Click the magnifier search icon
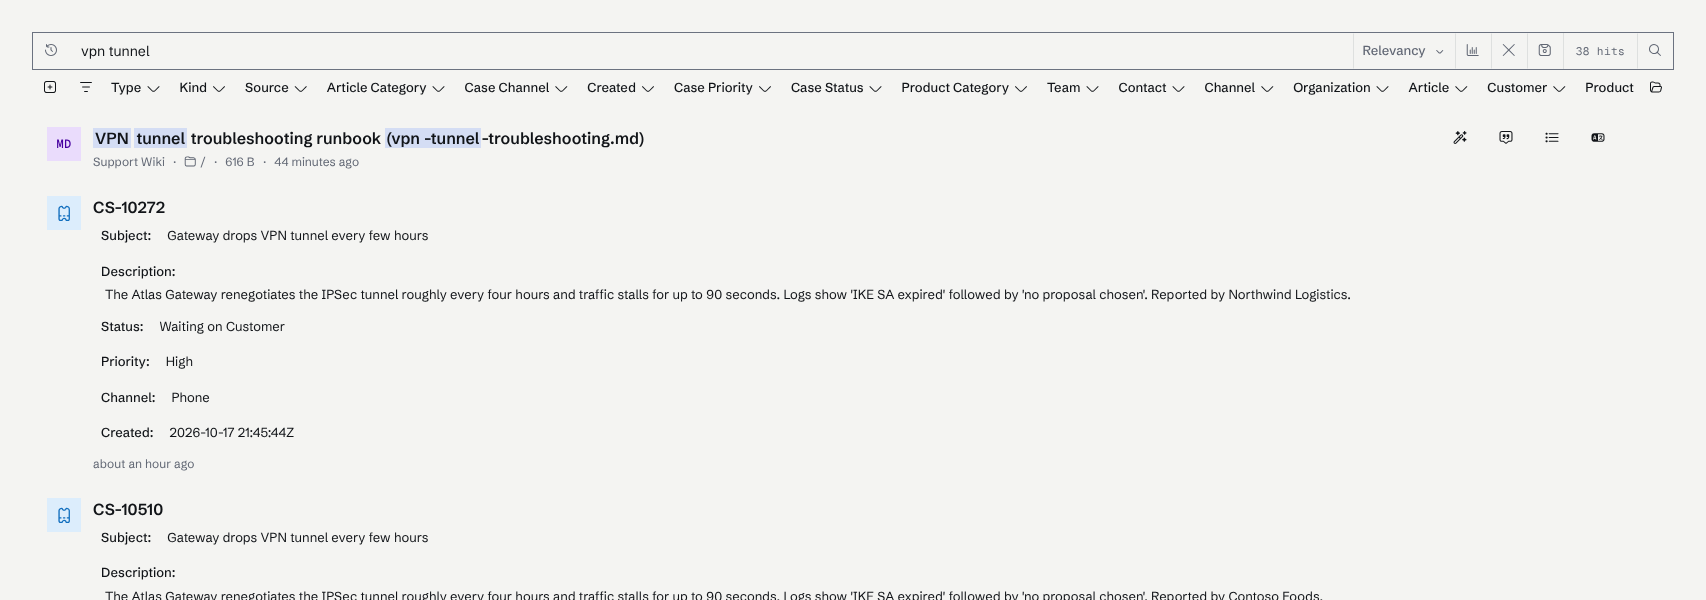 (x=1655, y=50)
